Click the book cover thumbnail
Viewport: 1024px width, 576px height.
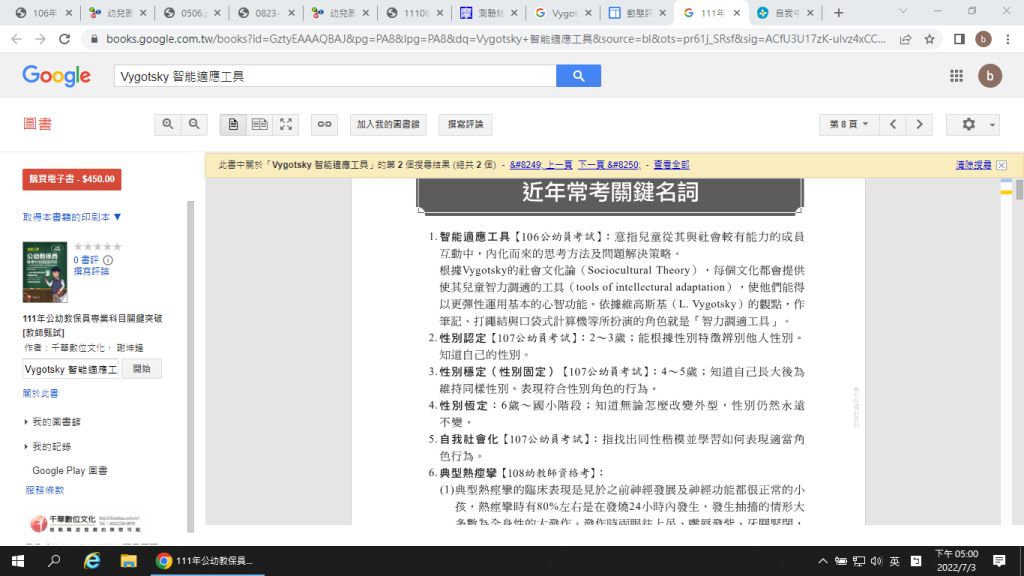pos(45,272)
